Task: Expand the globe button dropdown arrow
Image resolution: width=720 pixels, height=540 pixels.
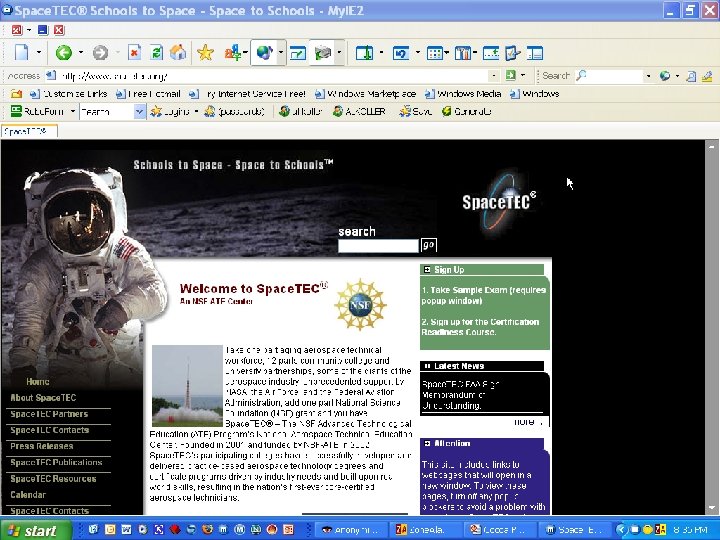Action: [281, 52]
